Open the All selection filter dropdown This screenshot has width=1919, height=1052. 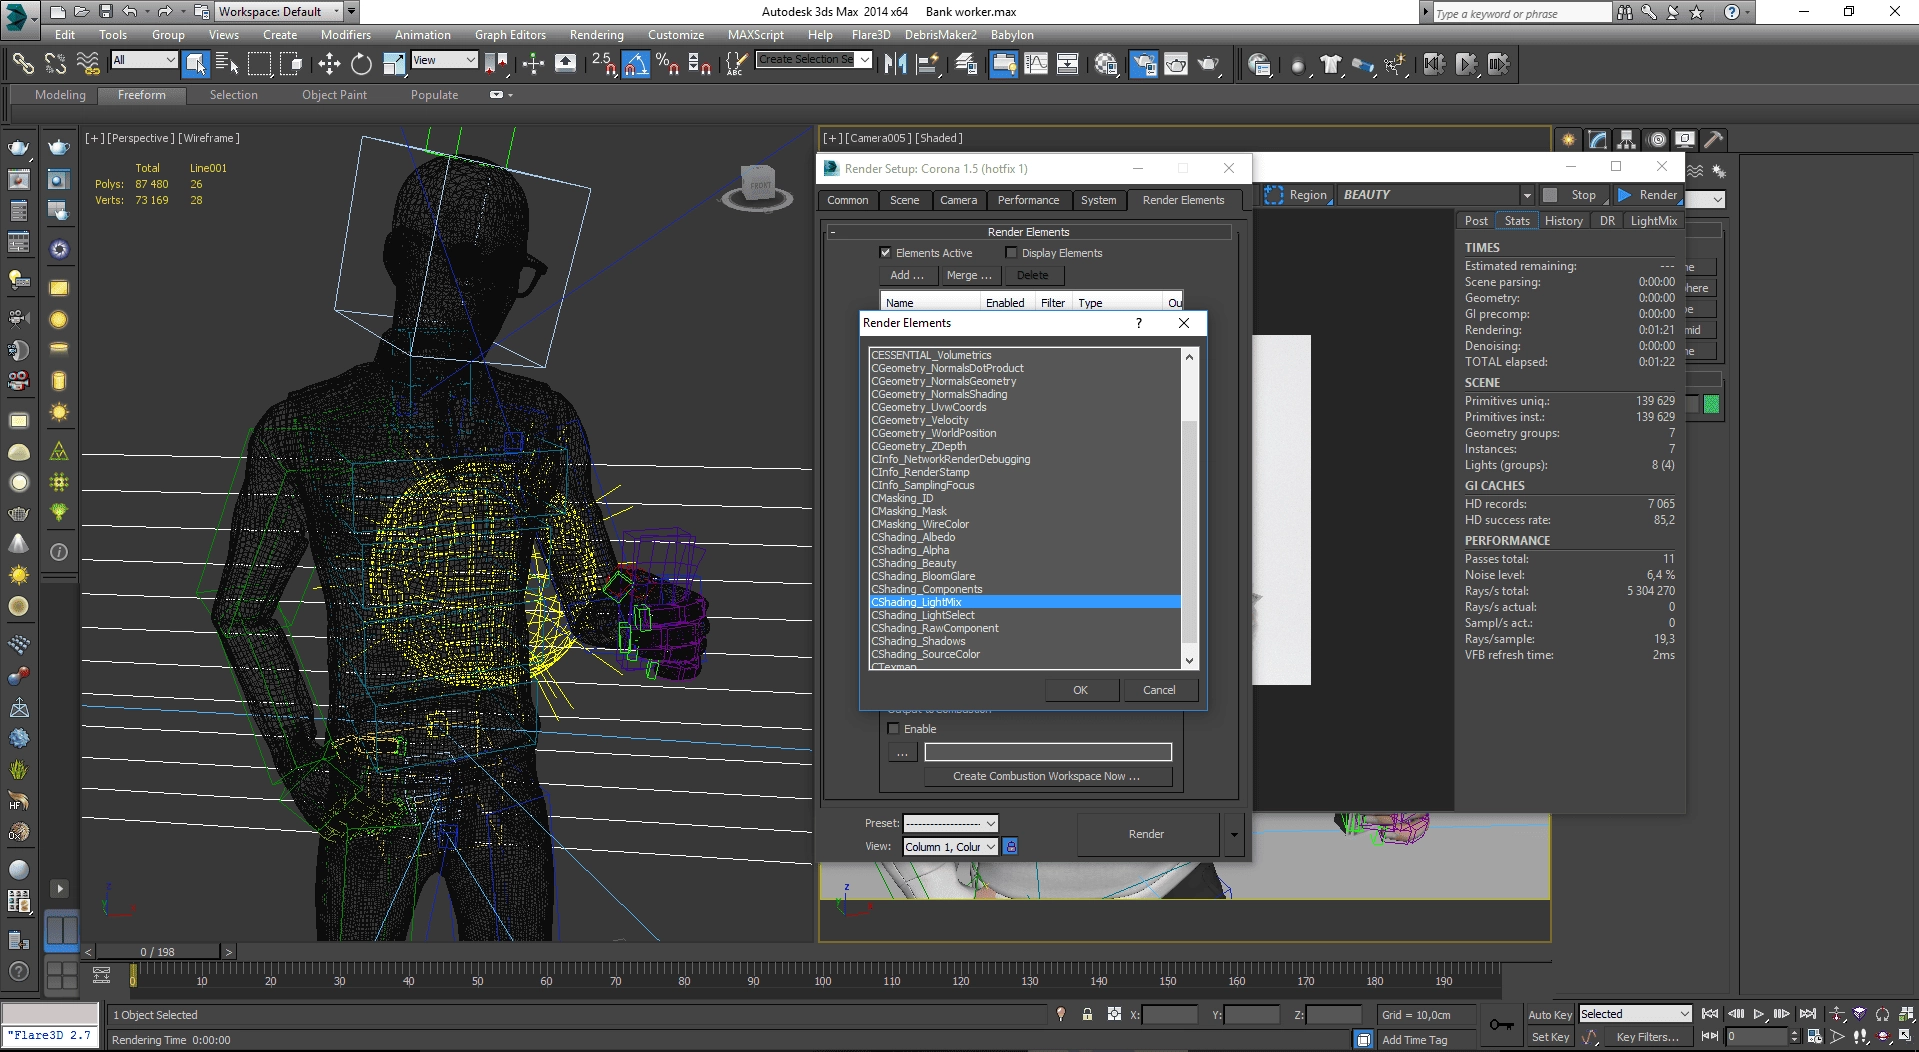[143, 60]
